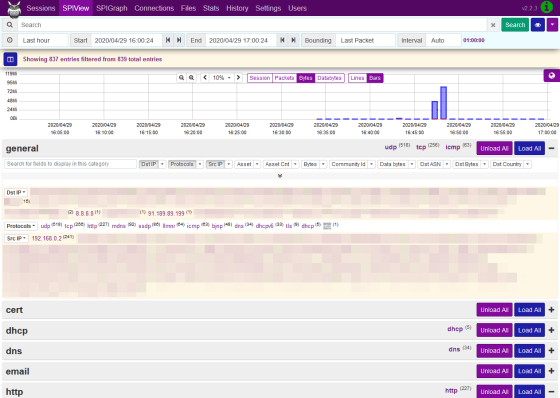Viewport: 560px width, 398px height.
Task: Expand the cert category with plus icon
Action: pyautogui.click(x=552, y=310)
